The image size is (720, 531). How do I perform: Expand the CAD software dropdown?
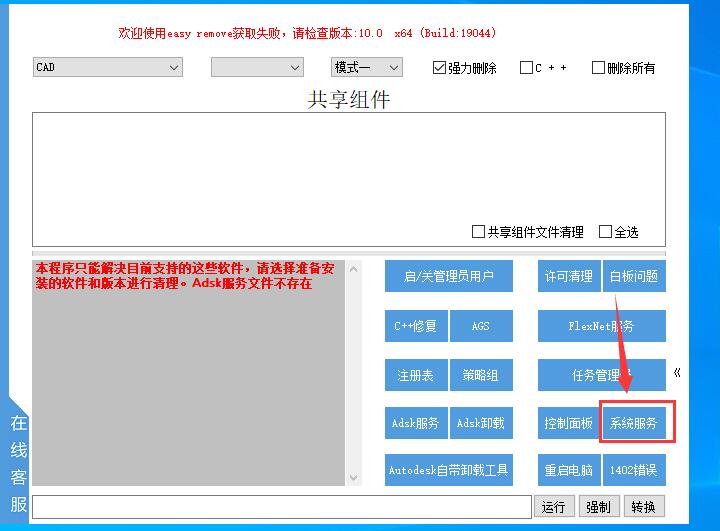point(107,67)
